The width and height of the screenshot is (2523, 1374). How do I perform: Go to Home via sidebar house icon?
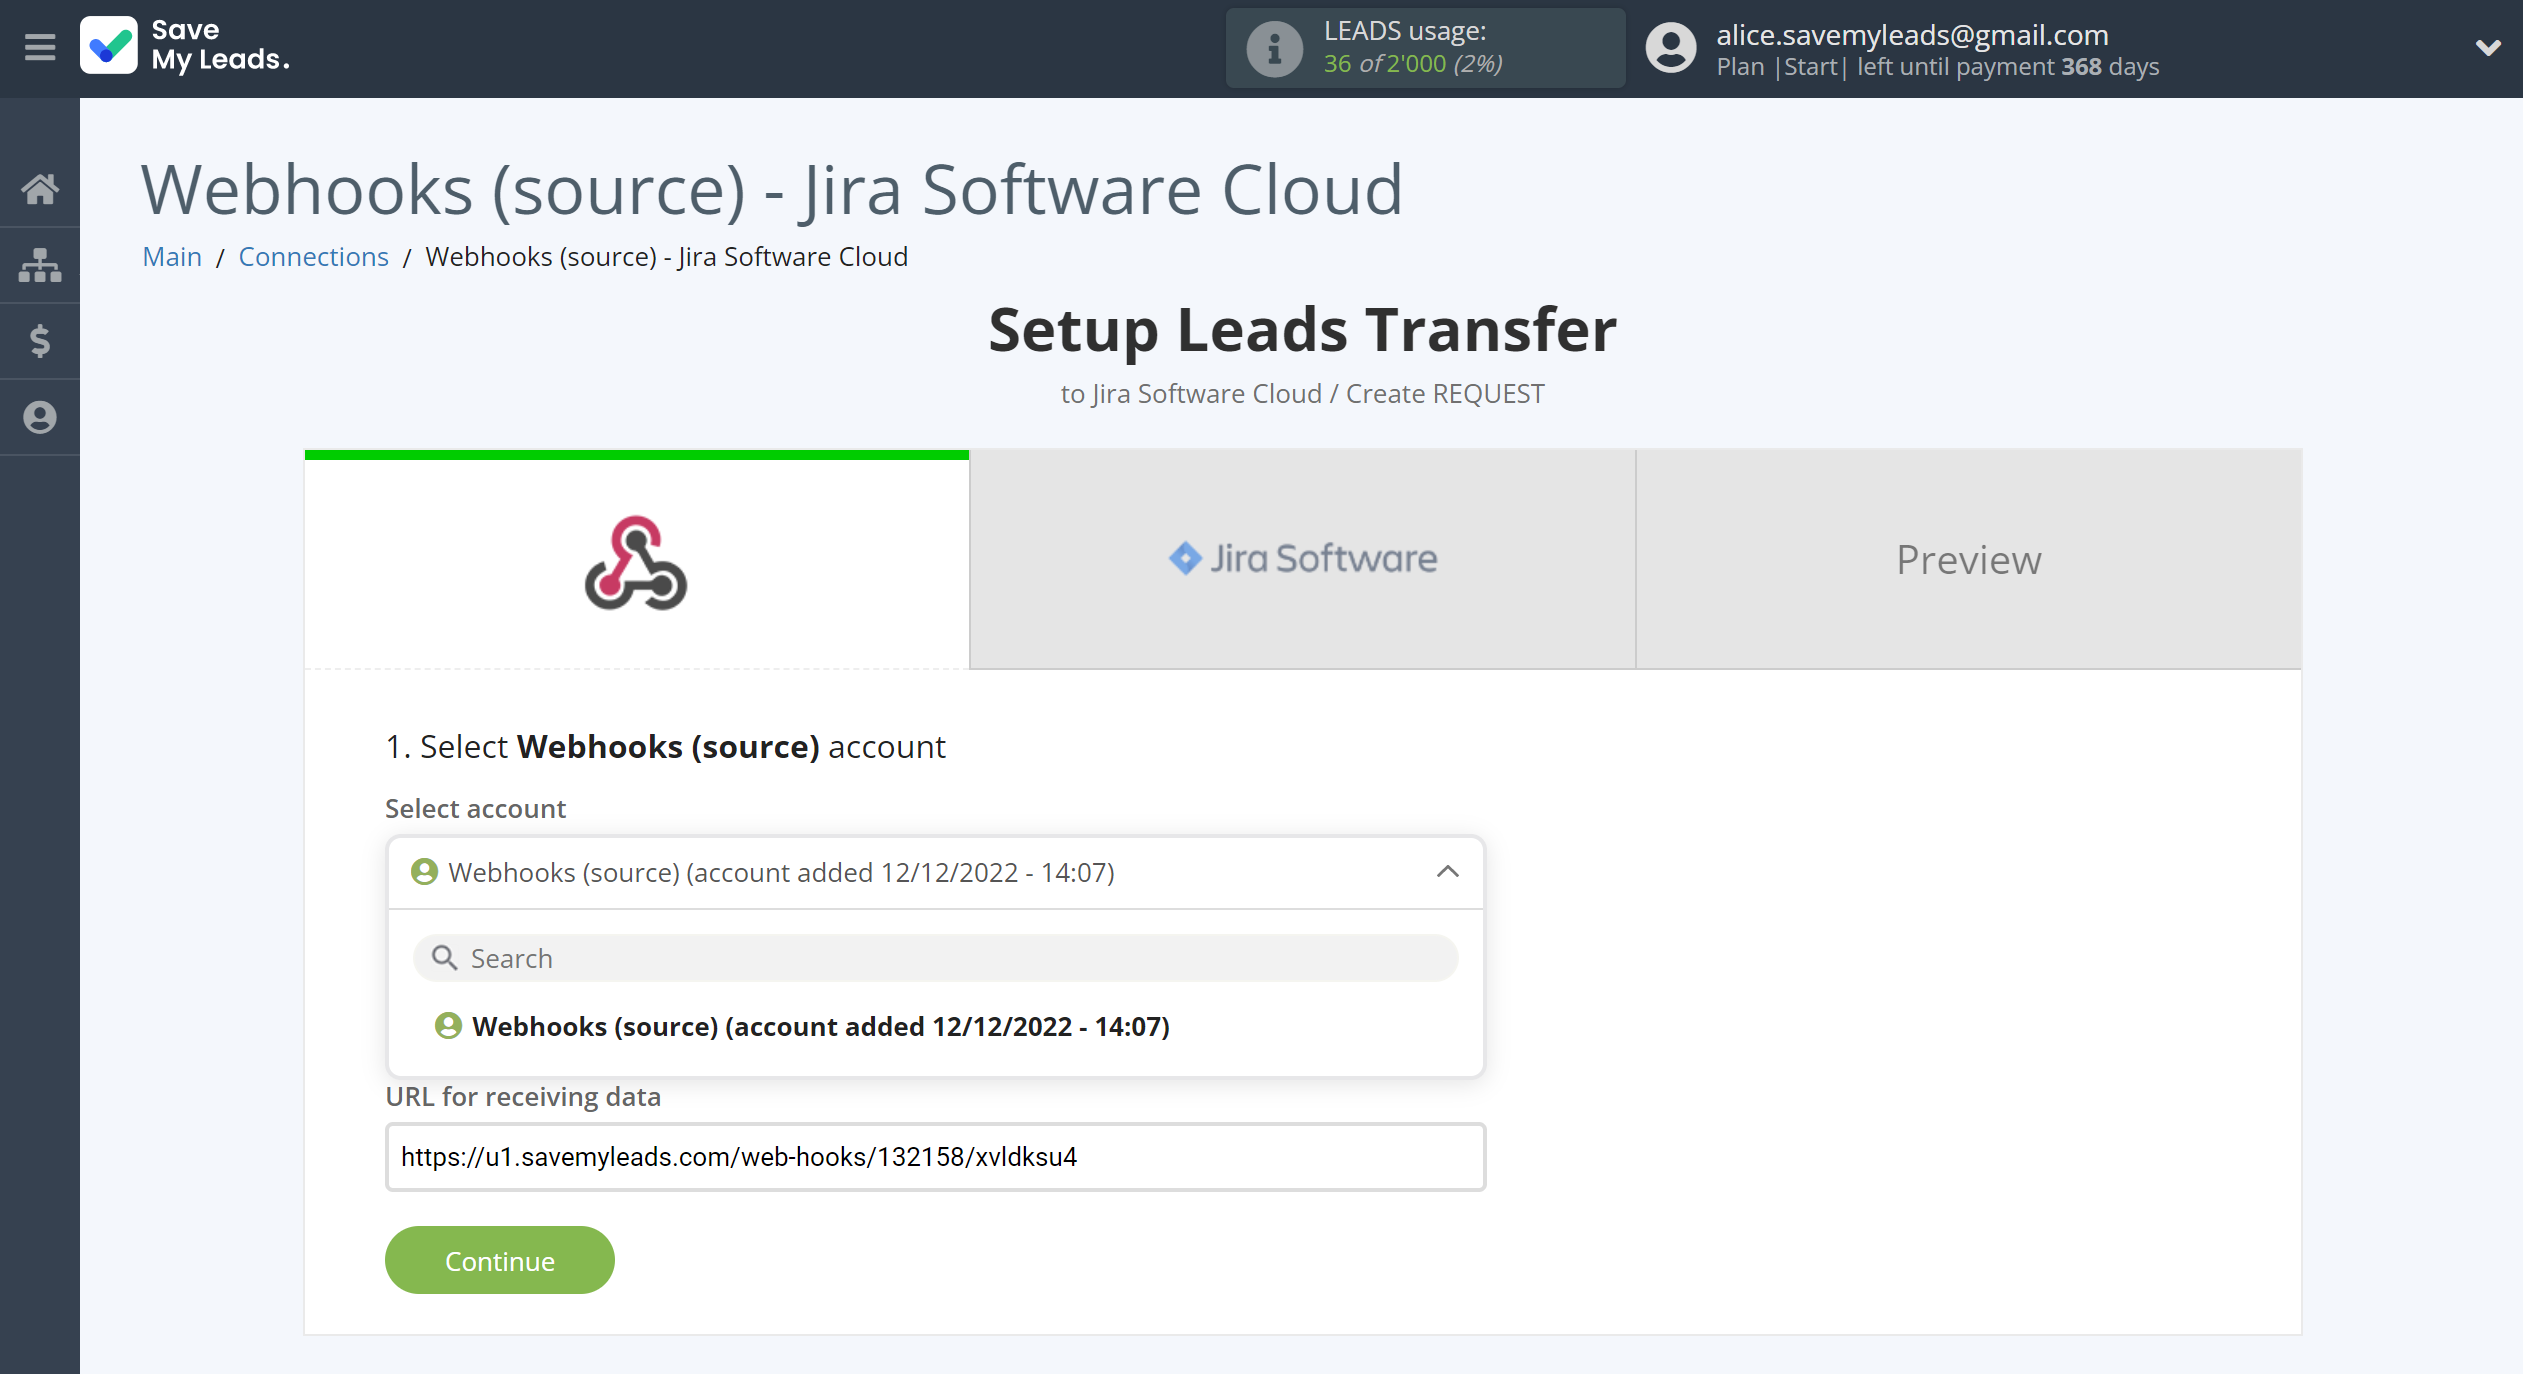(x=40, y=188)
